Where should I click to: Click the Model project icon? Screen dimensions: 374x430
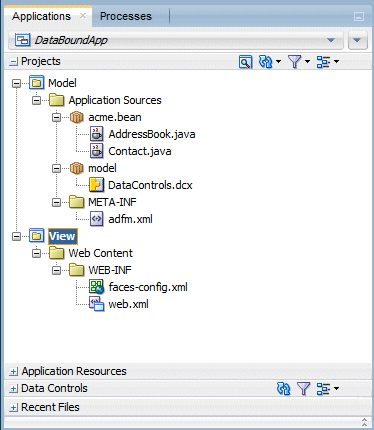click(x=36, y=83)
